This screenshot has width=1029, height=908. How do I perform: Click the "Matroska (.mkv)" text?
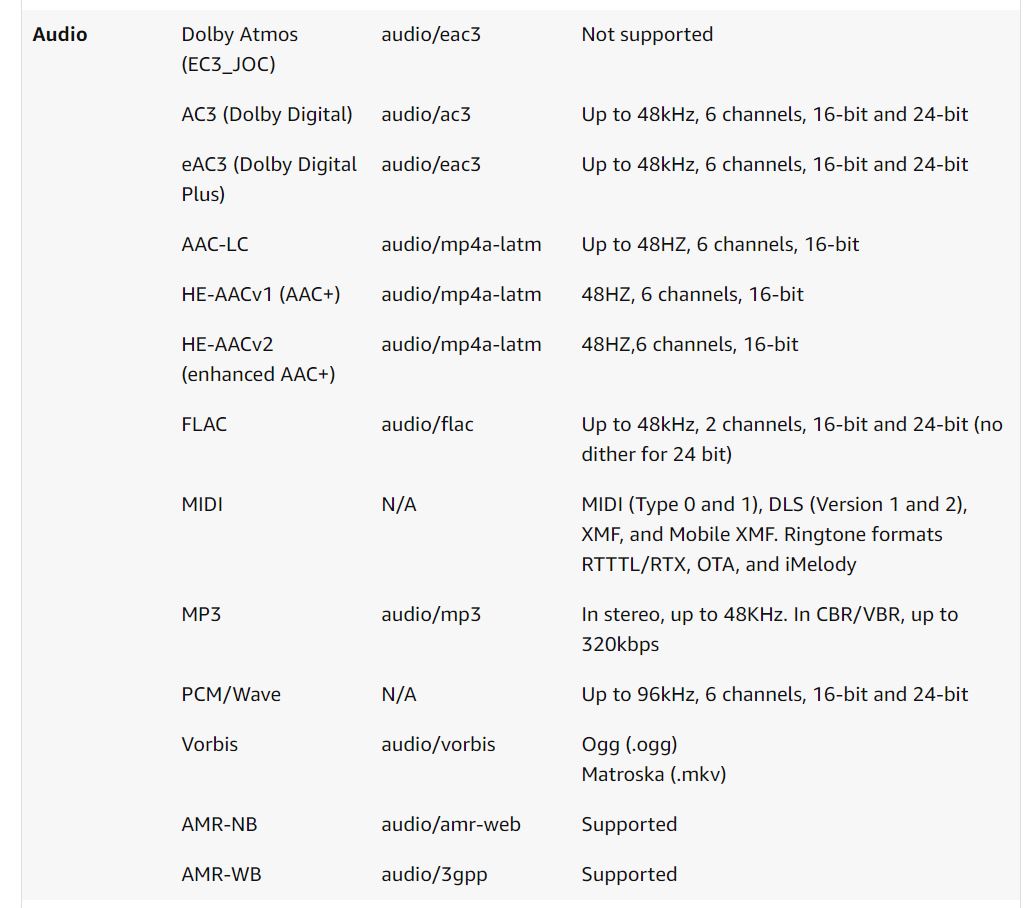tap(654, 774)
